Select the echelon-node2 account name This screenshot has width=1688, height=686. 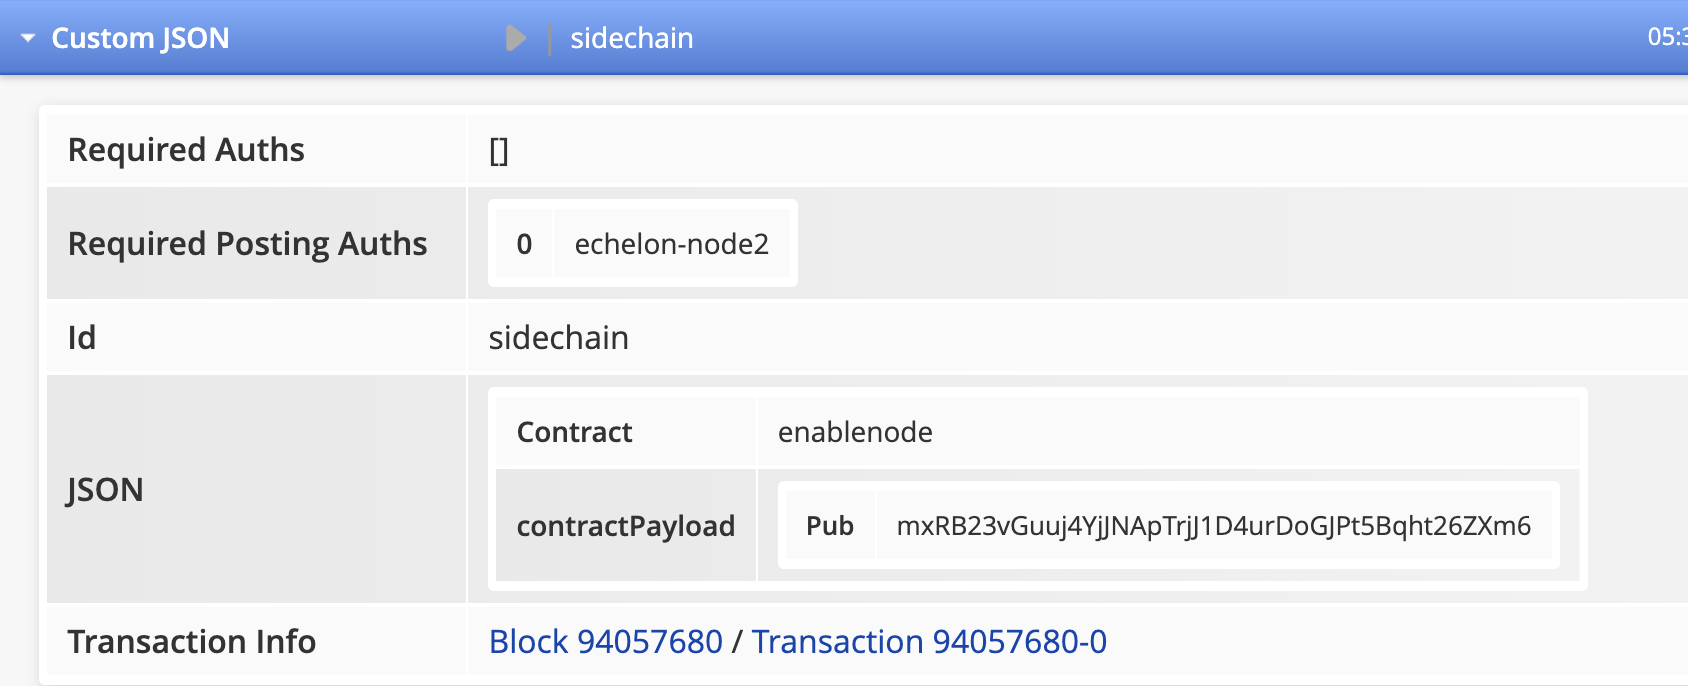671,244
